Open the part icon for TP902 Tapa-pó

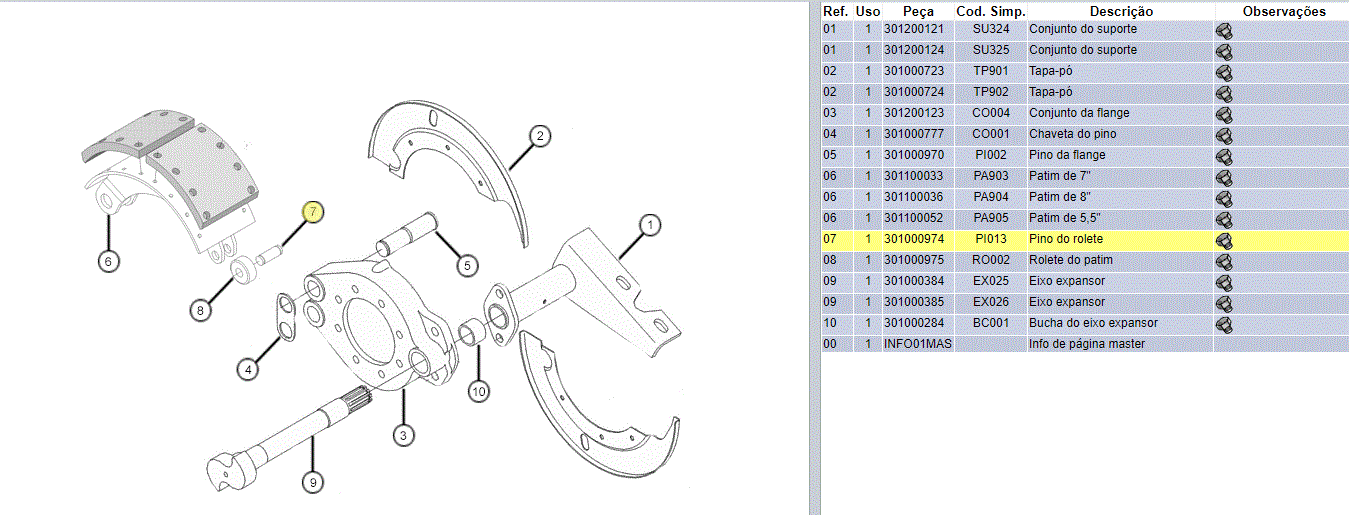coord(1223,93)
